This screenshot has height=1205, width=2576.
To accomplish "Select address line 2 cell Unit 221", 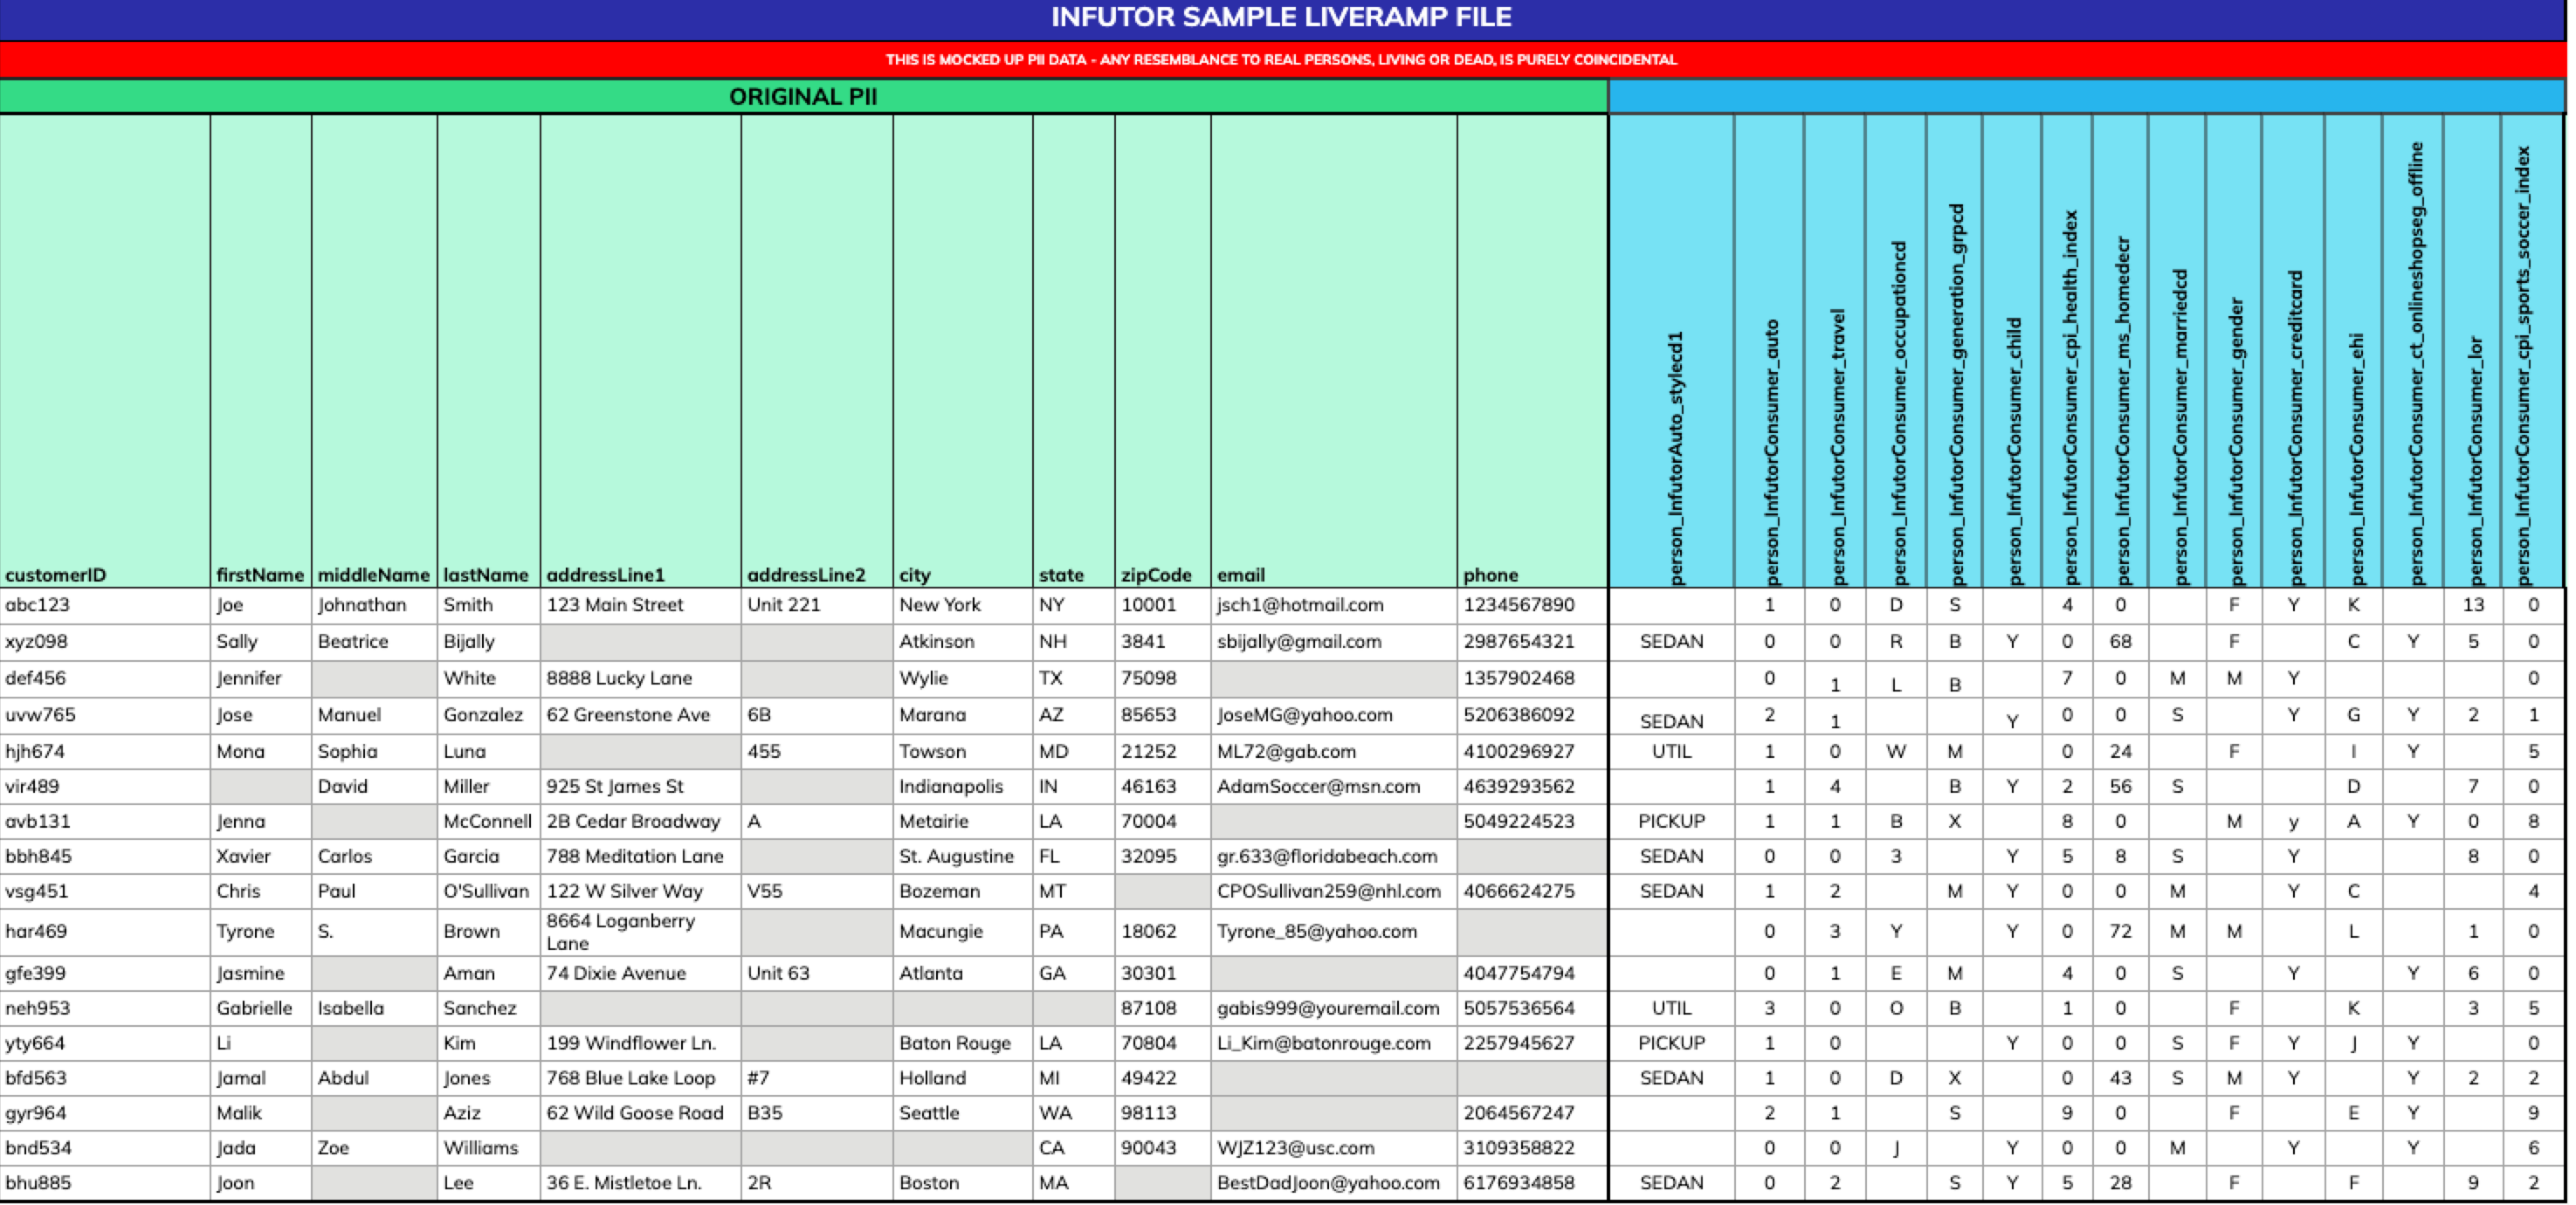I will click(817, 605).
